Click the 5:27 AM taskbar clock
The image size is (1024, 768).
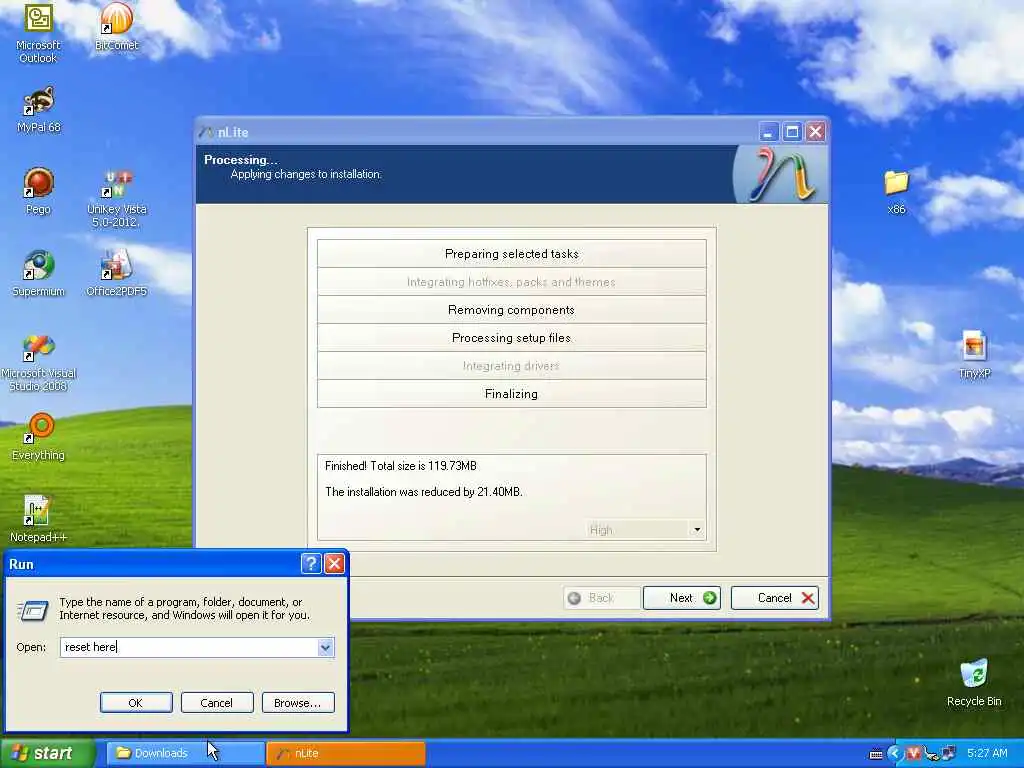point(987,754)
